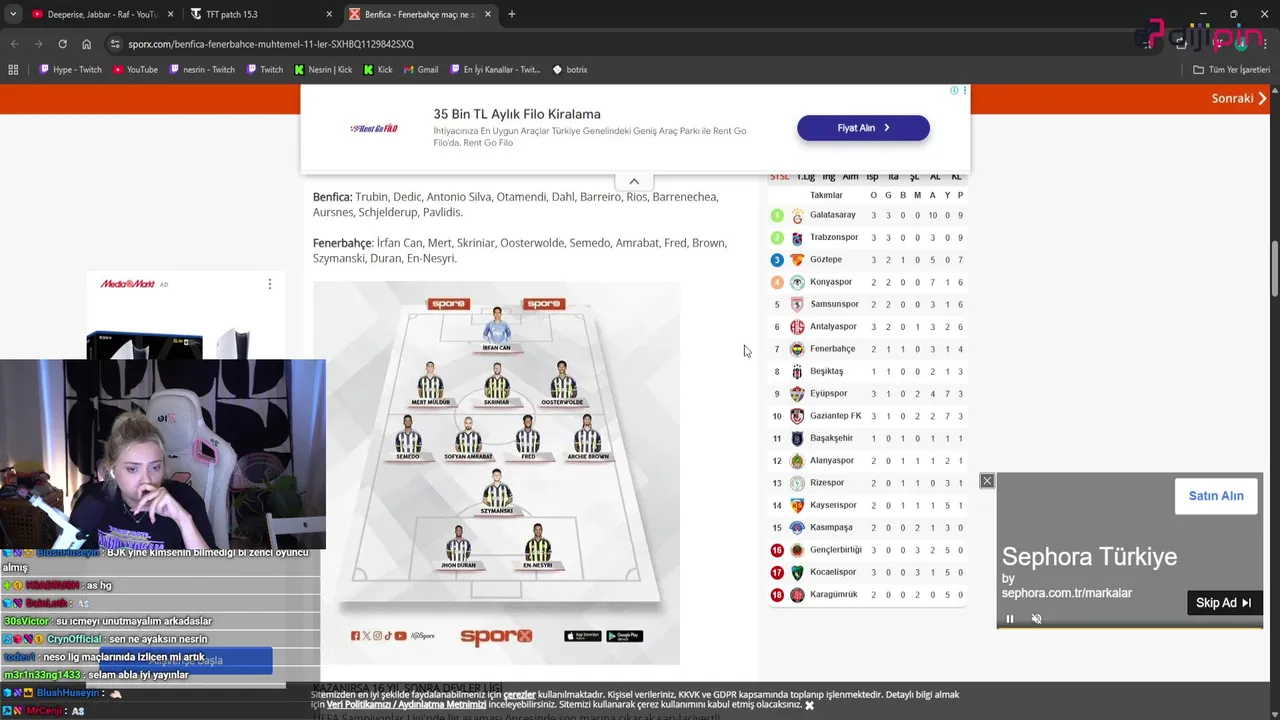Click Satın Alın on Sephora ad
Screen dimensions: 1280x720
tap(1216, 496)
